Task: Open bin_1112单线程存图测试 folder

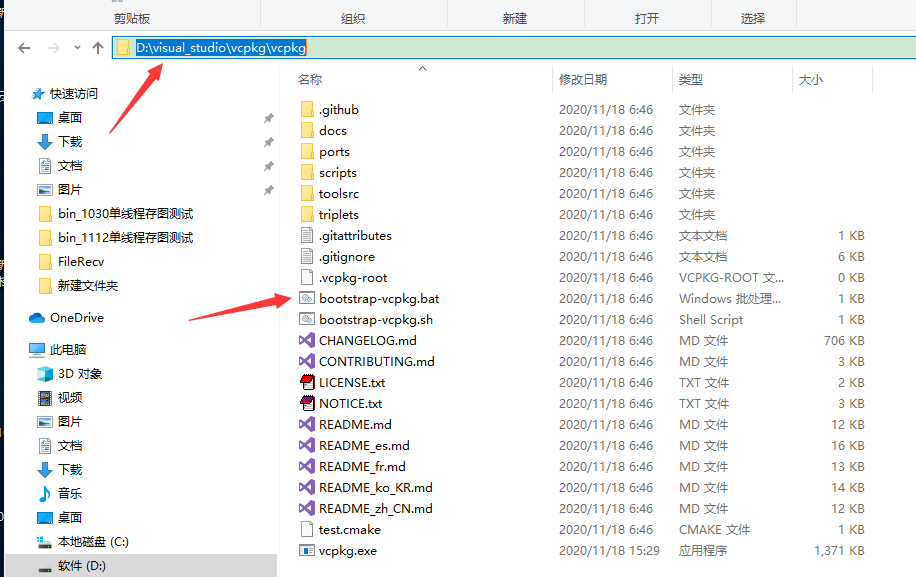Action: pyautogui.click(x=126, y=238)
